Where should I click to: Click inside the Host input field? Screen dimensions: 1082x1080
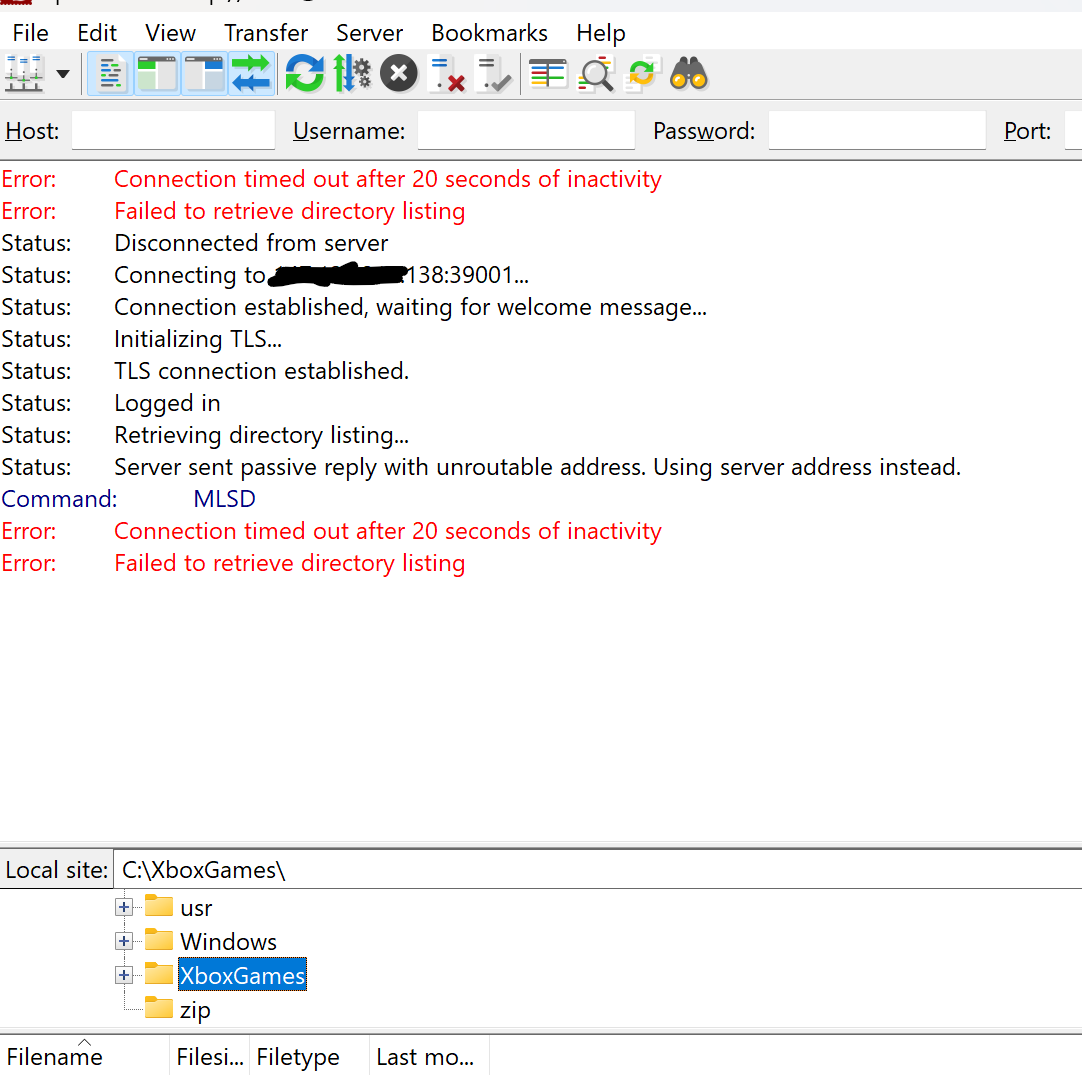click(172, 130)
